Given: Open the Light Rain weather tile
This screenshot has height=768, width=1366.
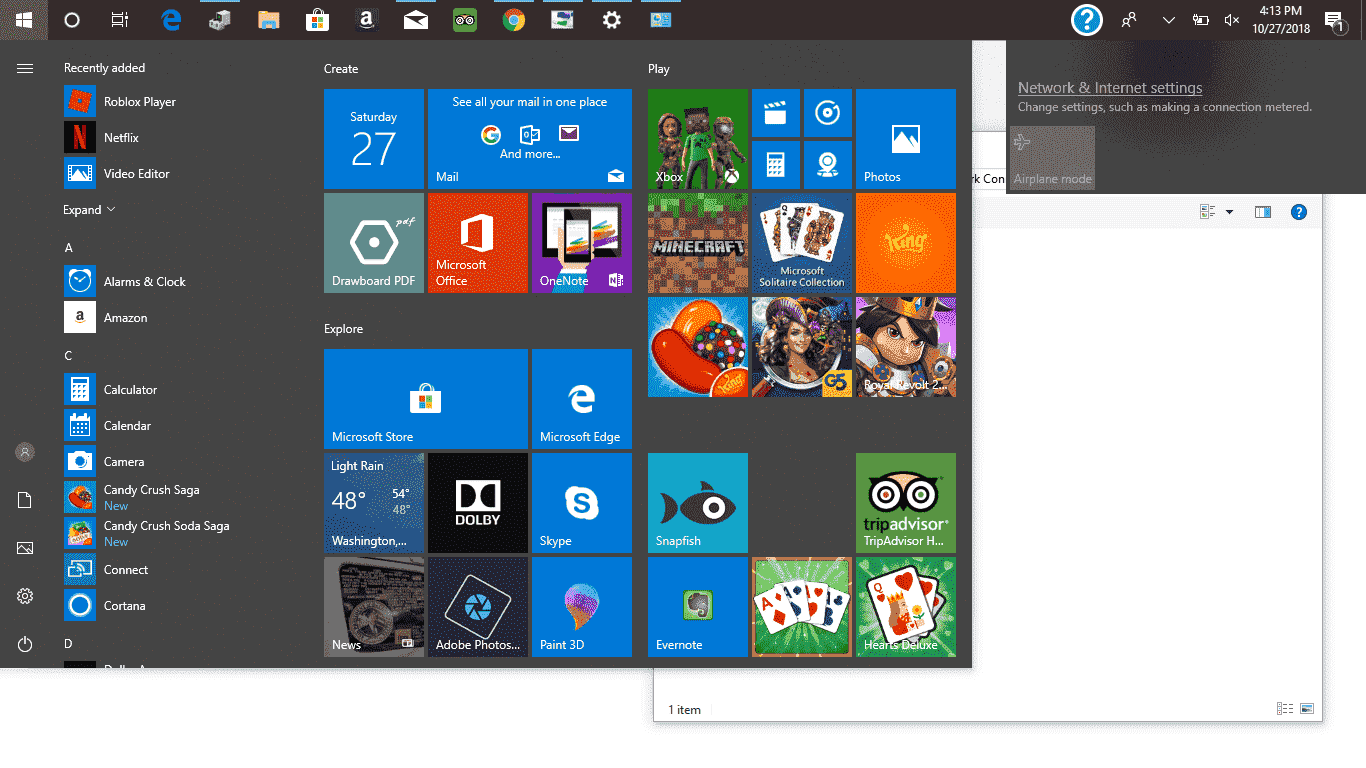Looking at the screenshot, I should (x=374, y=503).
